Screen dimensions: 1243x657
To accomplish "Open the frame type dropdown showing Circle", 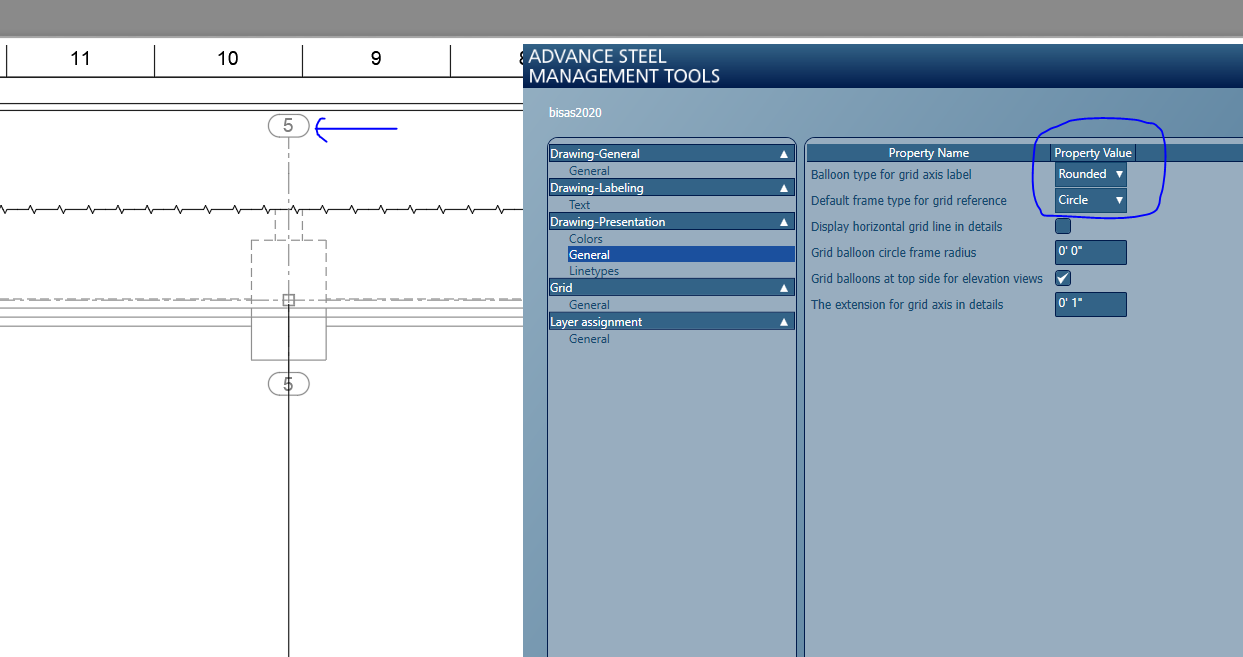I will point(1090,199).
